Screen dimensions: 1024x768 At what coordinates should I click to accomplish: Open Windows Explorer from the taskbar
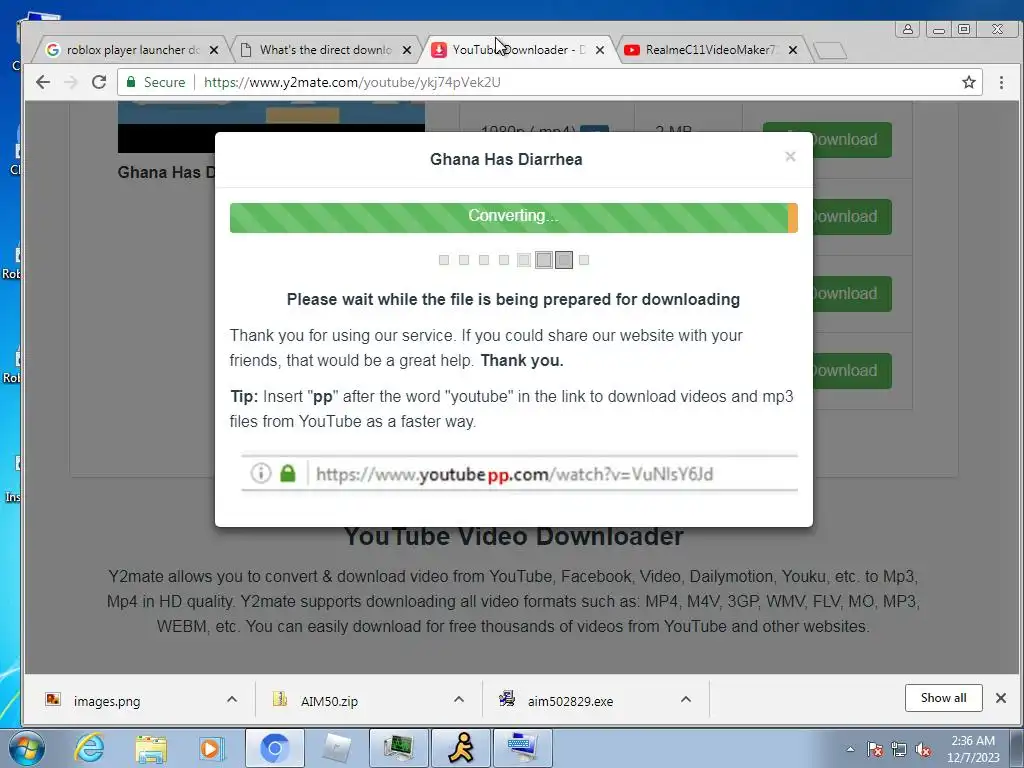coord(151,748)
